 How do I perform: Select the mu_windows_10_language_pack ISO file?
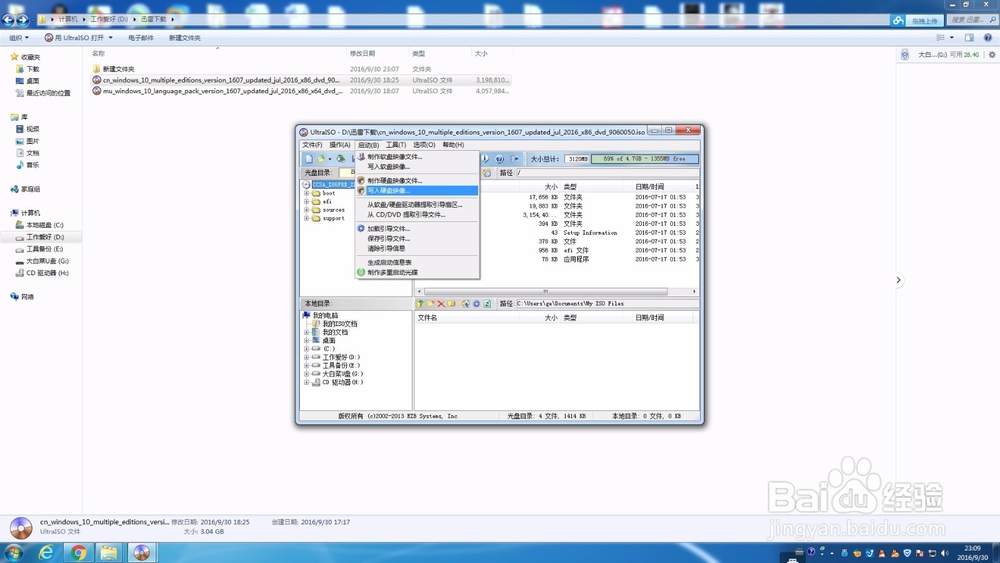[x=222, y=91]
